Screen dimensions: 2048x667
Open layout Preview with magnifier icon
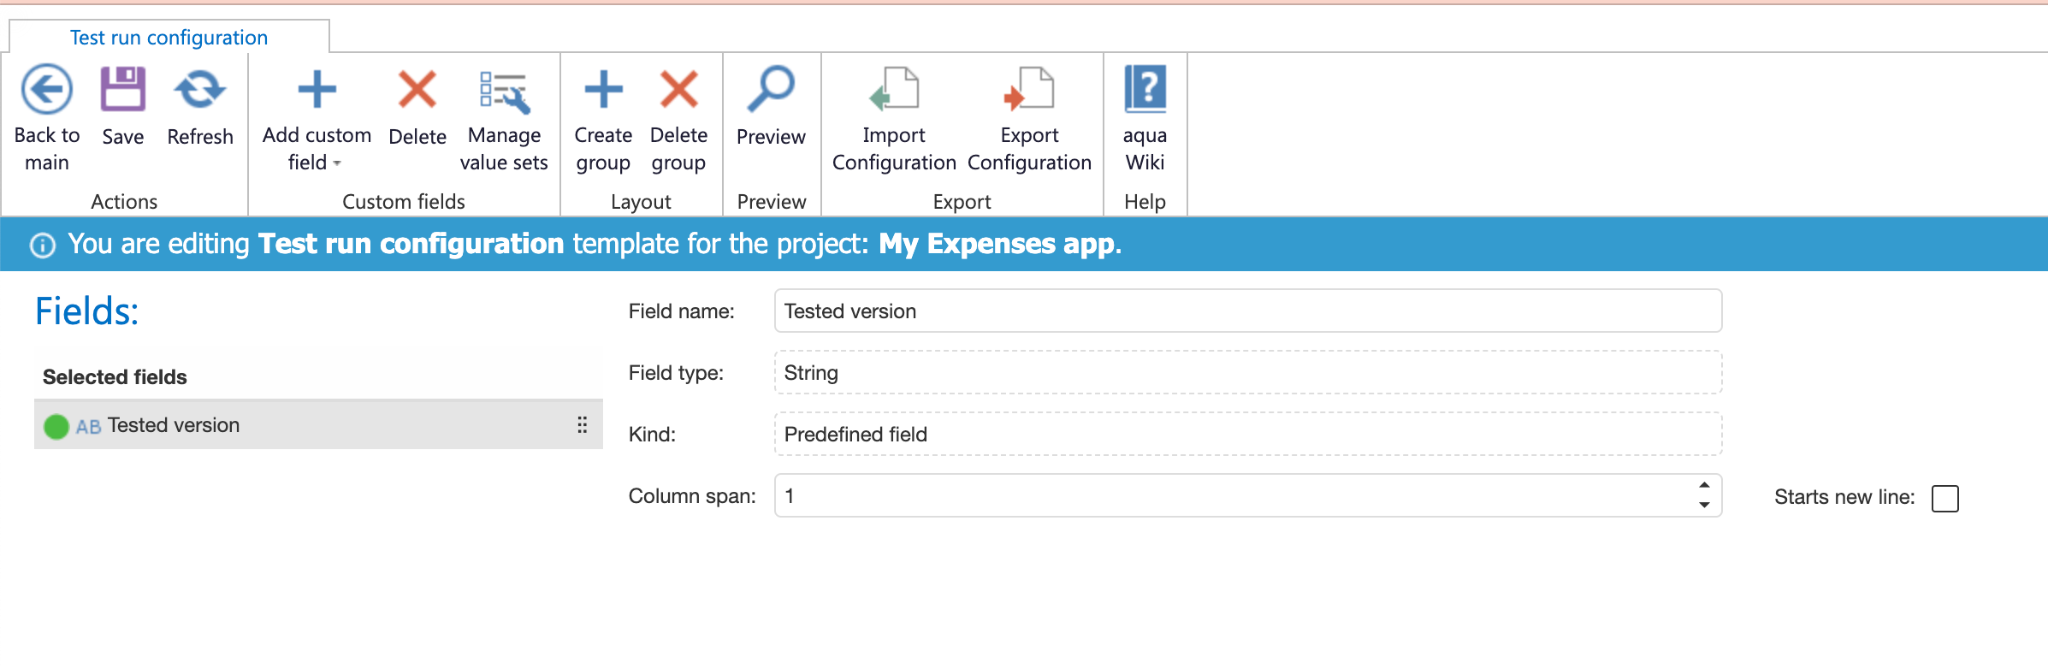coord(771,90)
